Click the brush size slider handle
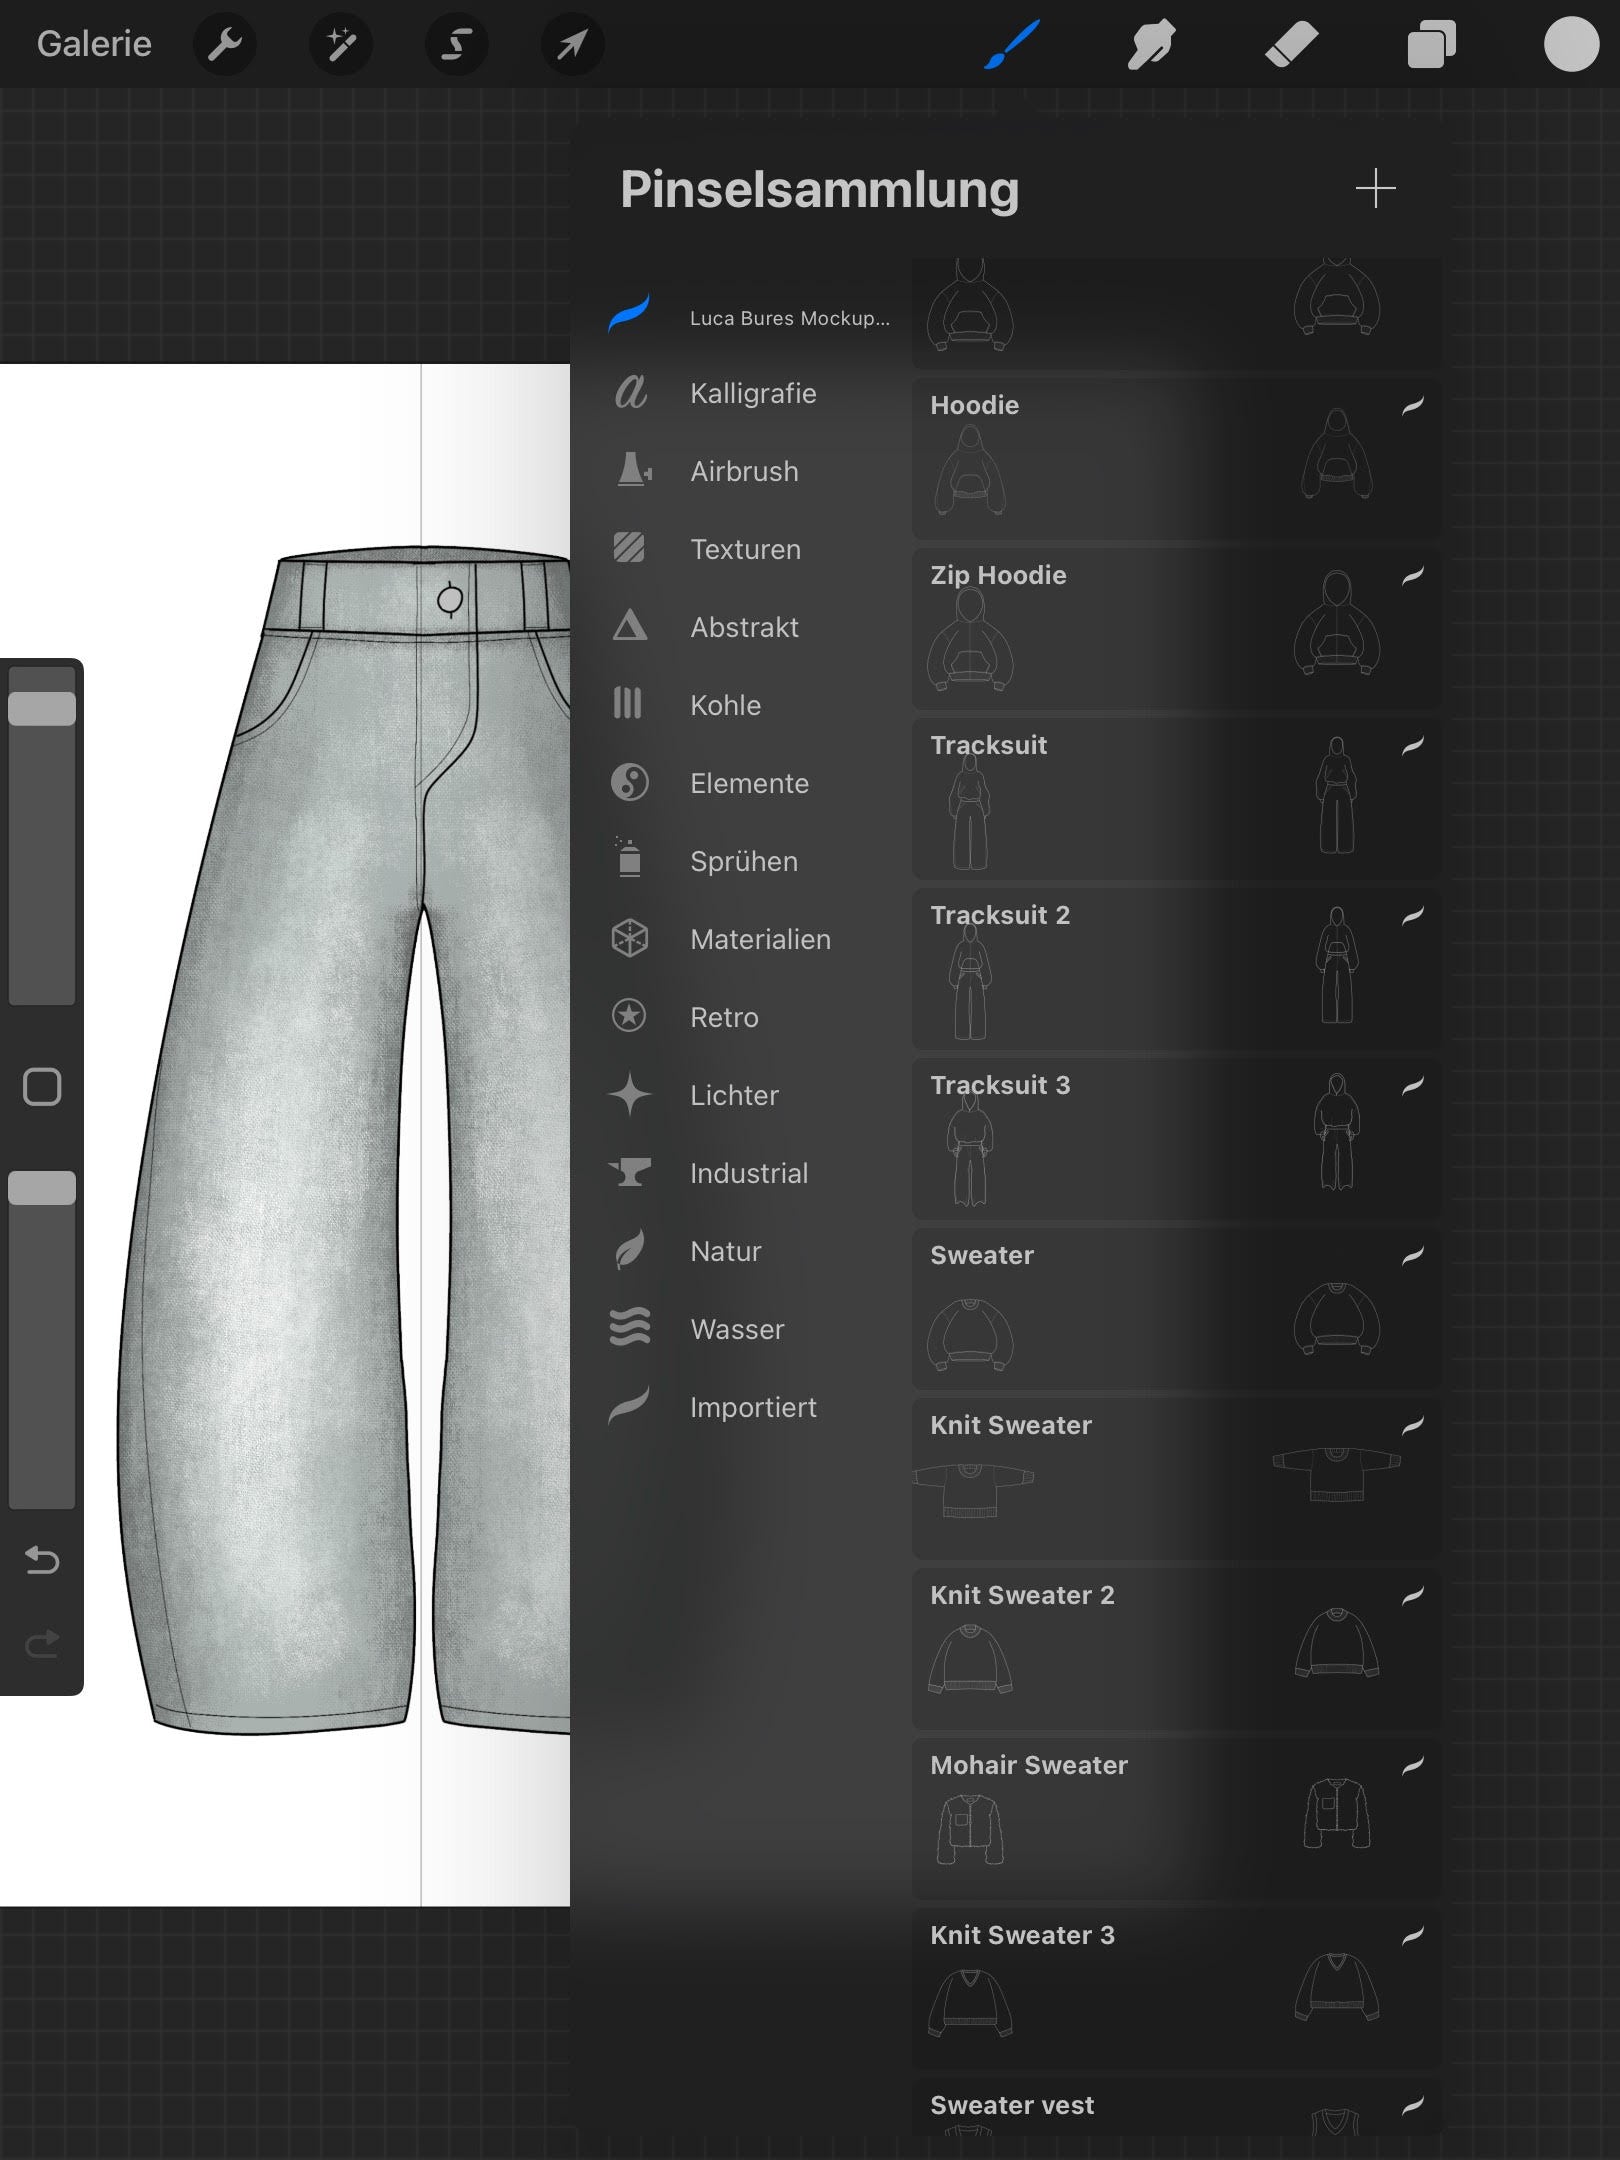The width and height of the screenshot is (1620, 2160). (x=42, y=708)
